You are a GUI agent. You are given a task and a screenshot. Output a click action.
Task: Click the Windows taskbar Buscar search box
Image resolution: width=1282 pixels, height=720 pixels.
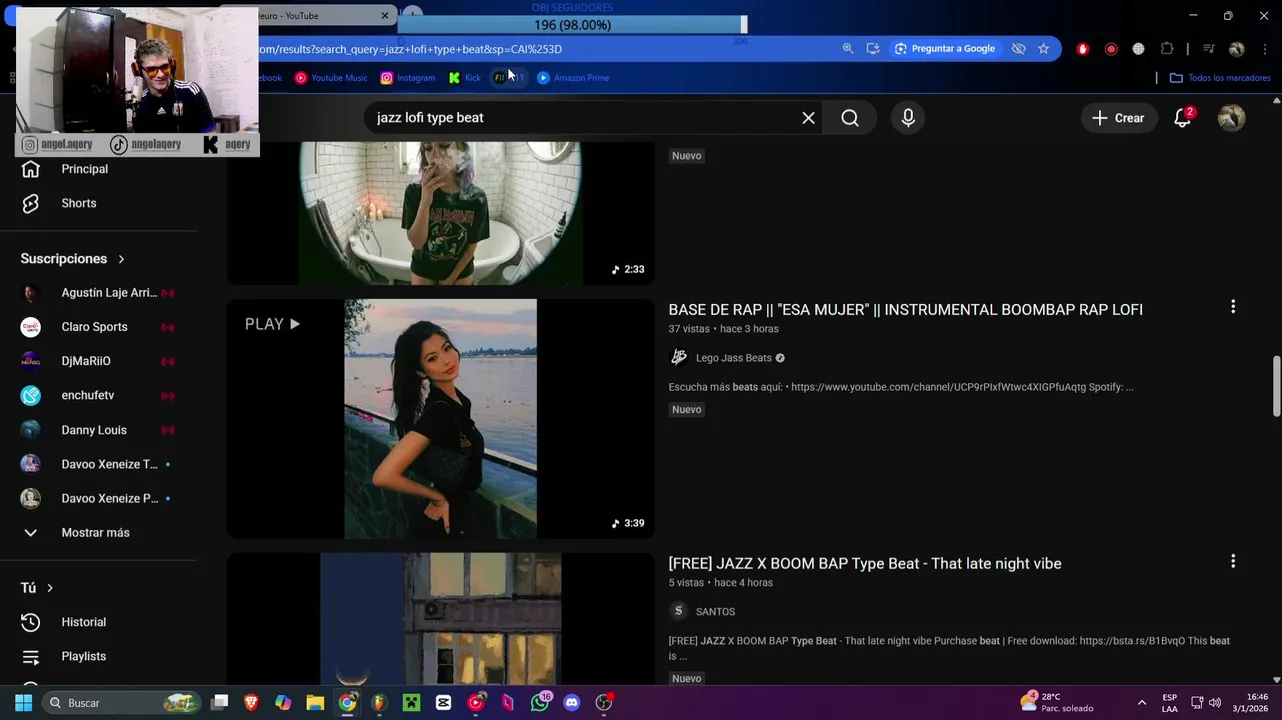point(120,703)
